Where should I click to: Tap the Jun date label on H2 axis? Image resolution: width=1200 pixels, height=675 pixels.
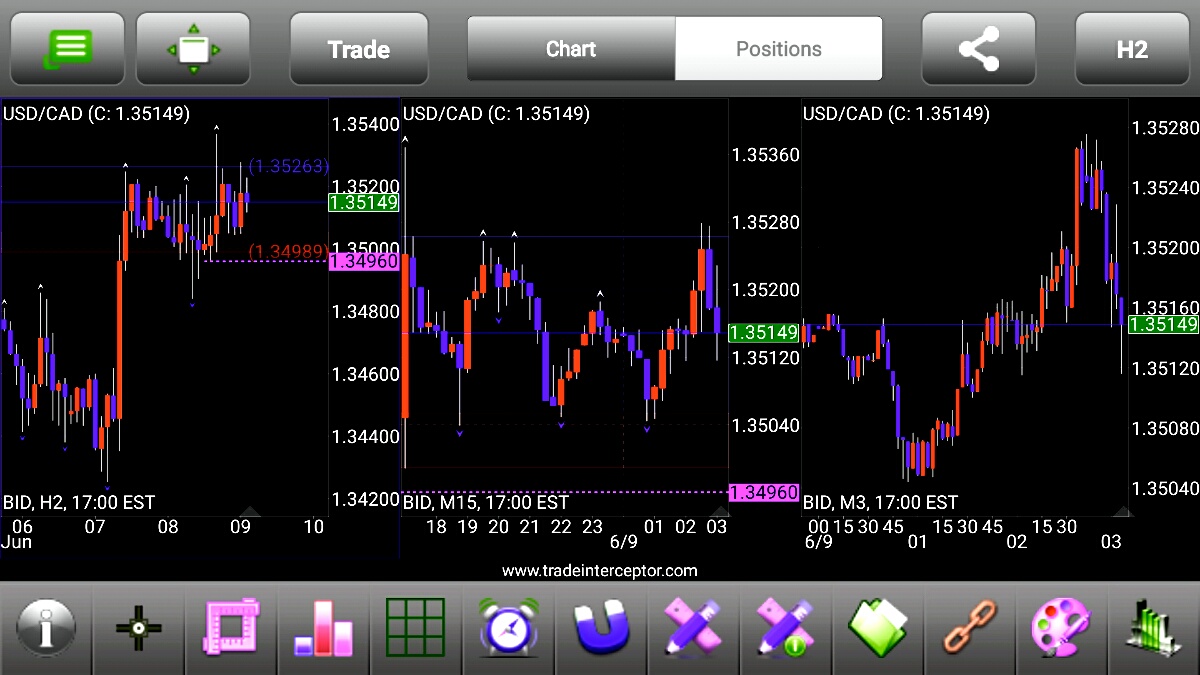point(16,541)
